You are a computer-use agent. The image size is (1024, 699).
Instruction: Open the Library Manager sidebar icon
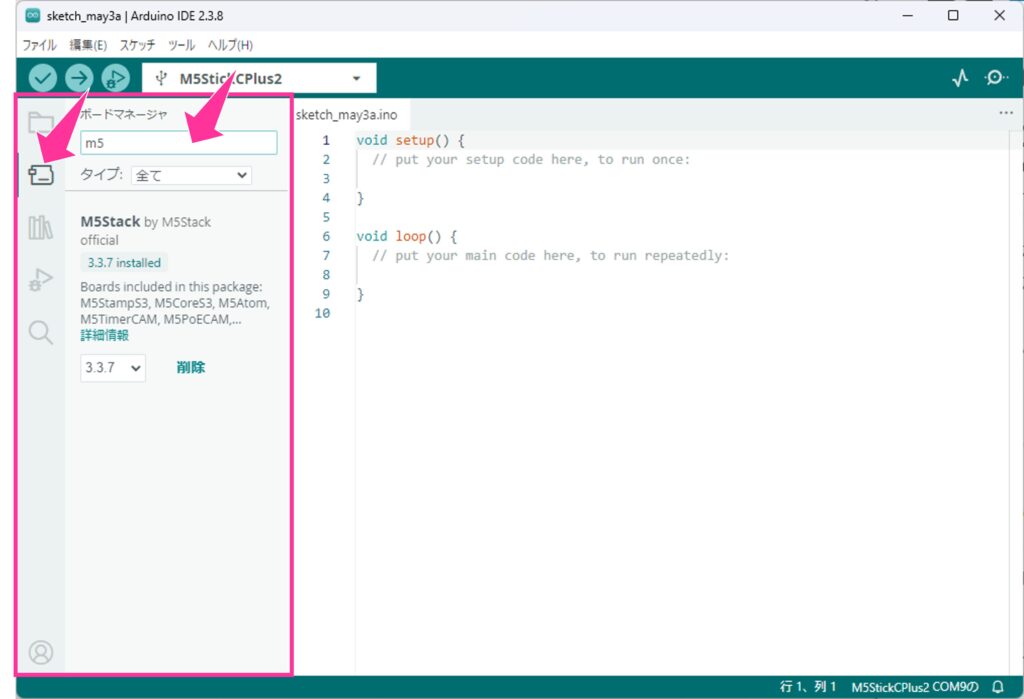pyautogui.click(x=40, y=227)
